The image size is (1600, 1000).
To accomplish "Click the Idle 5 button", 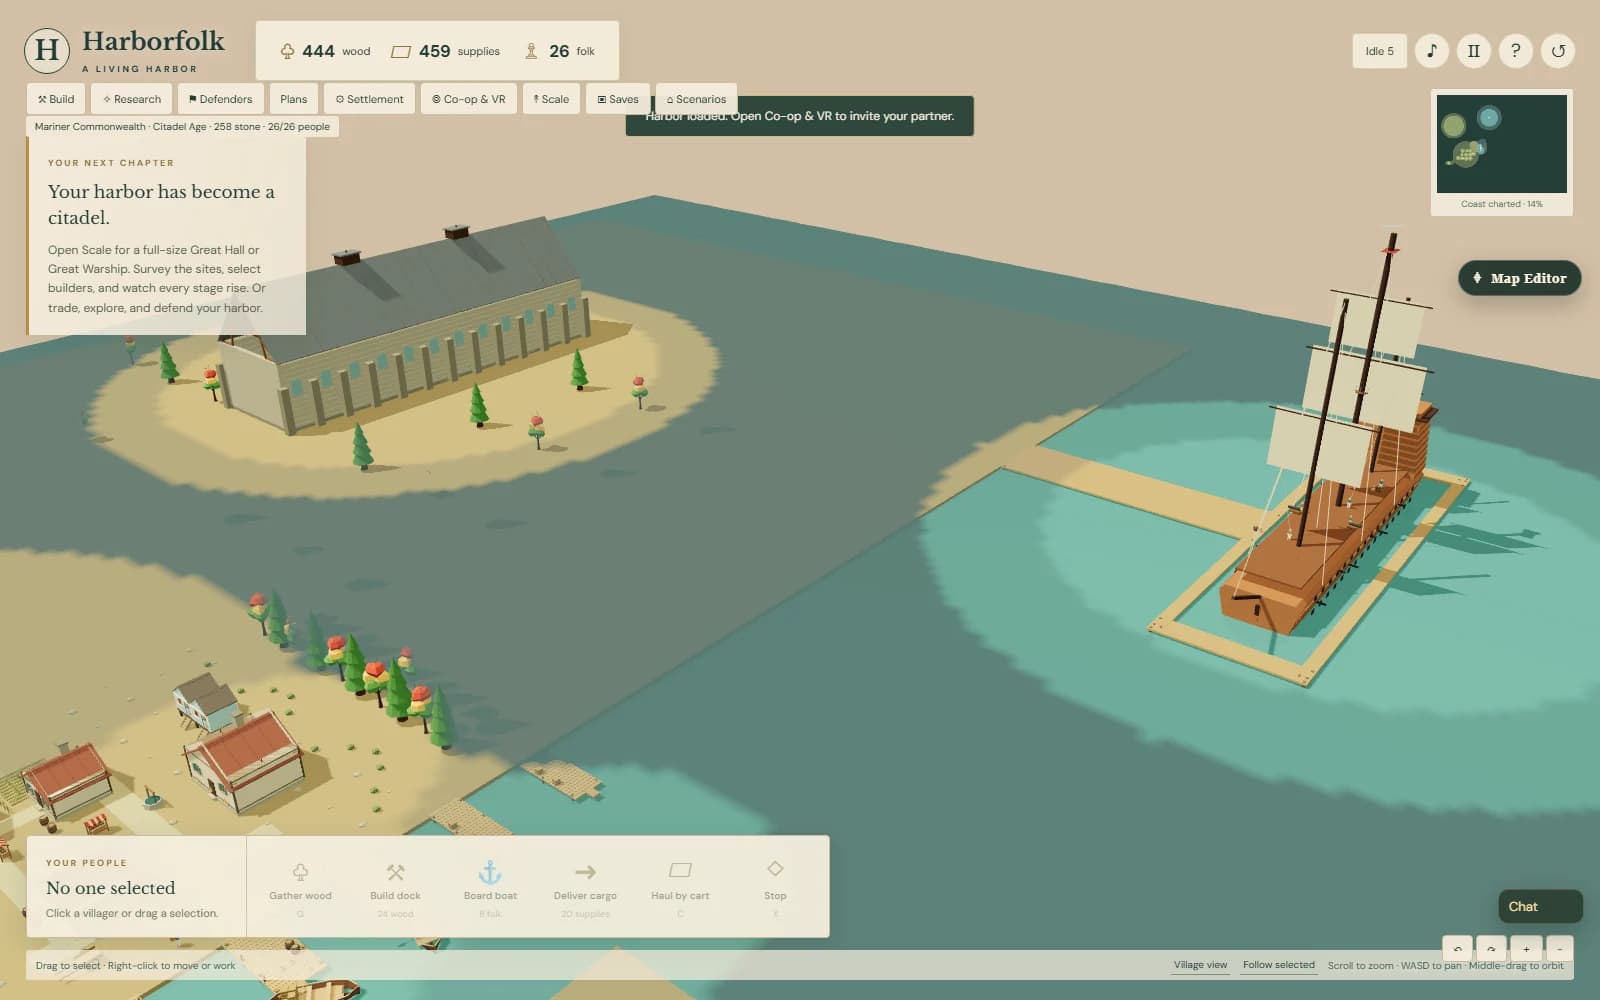I will (1379, 51).
